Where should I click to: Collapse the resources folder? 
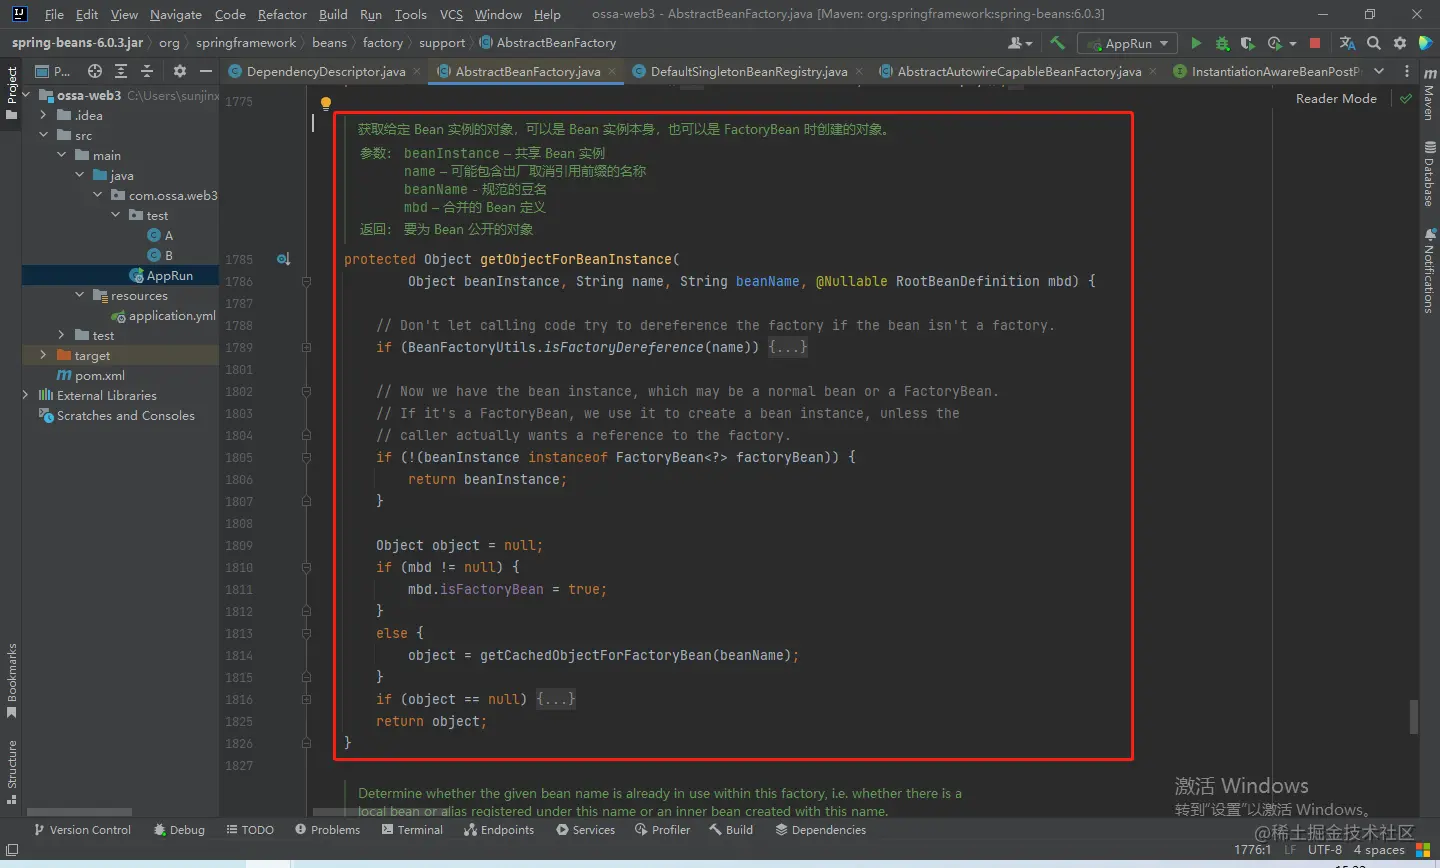pos(80,295)
